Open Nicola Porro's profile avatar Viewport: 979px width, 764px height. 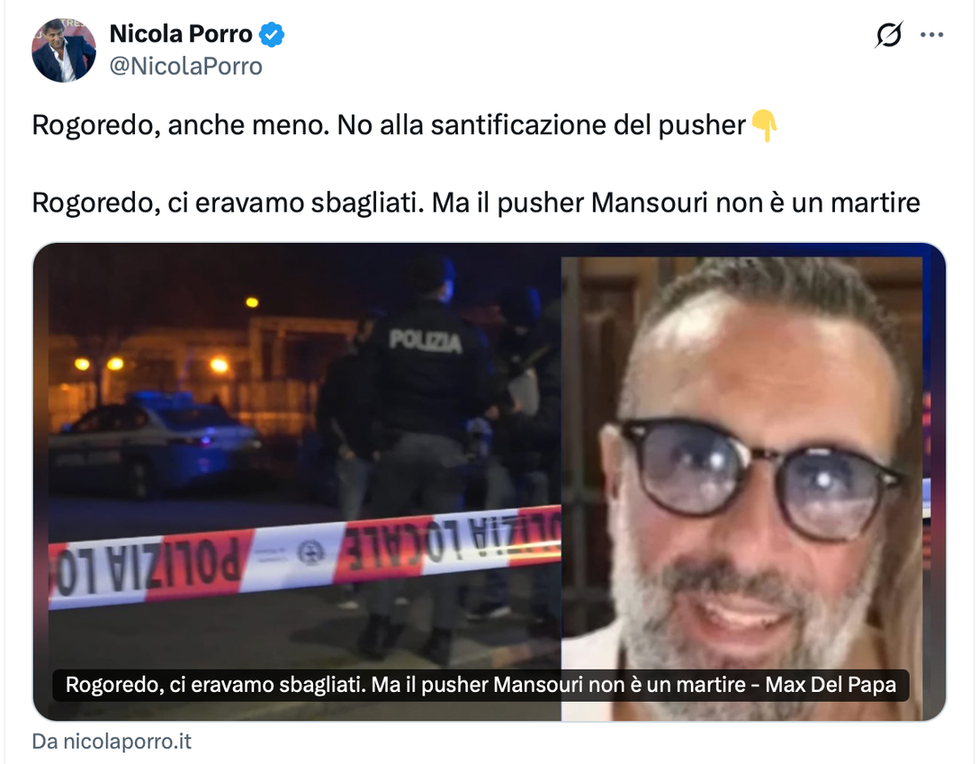pos(64,50)
